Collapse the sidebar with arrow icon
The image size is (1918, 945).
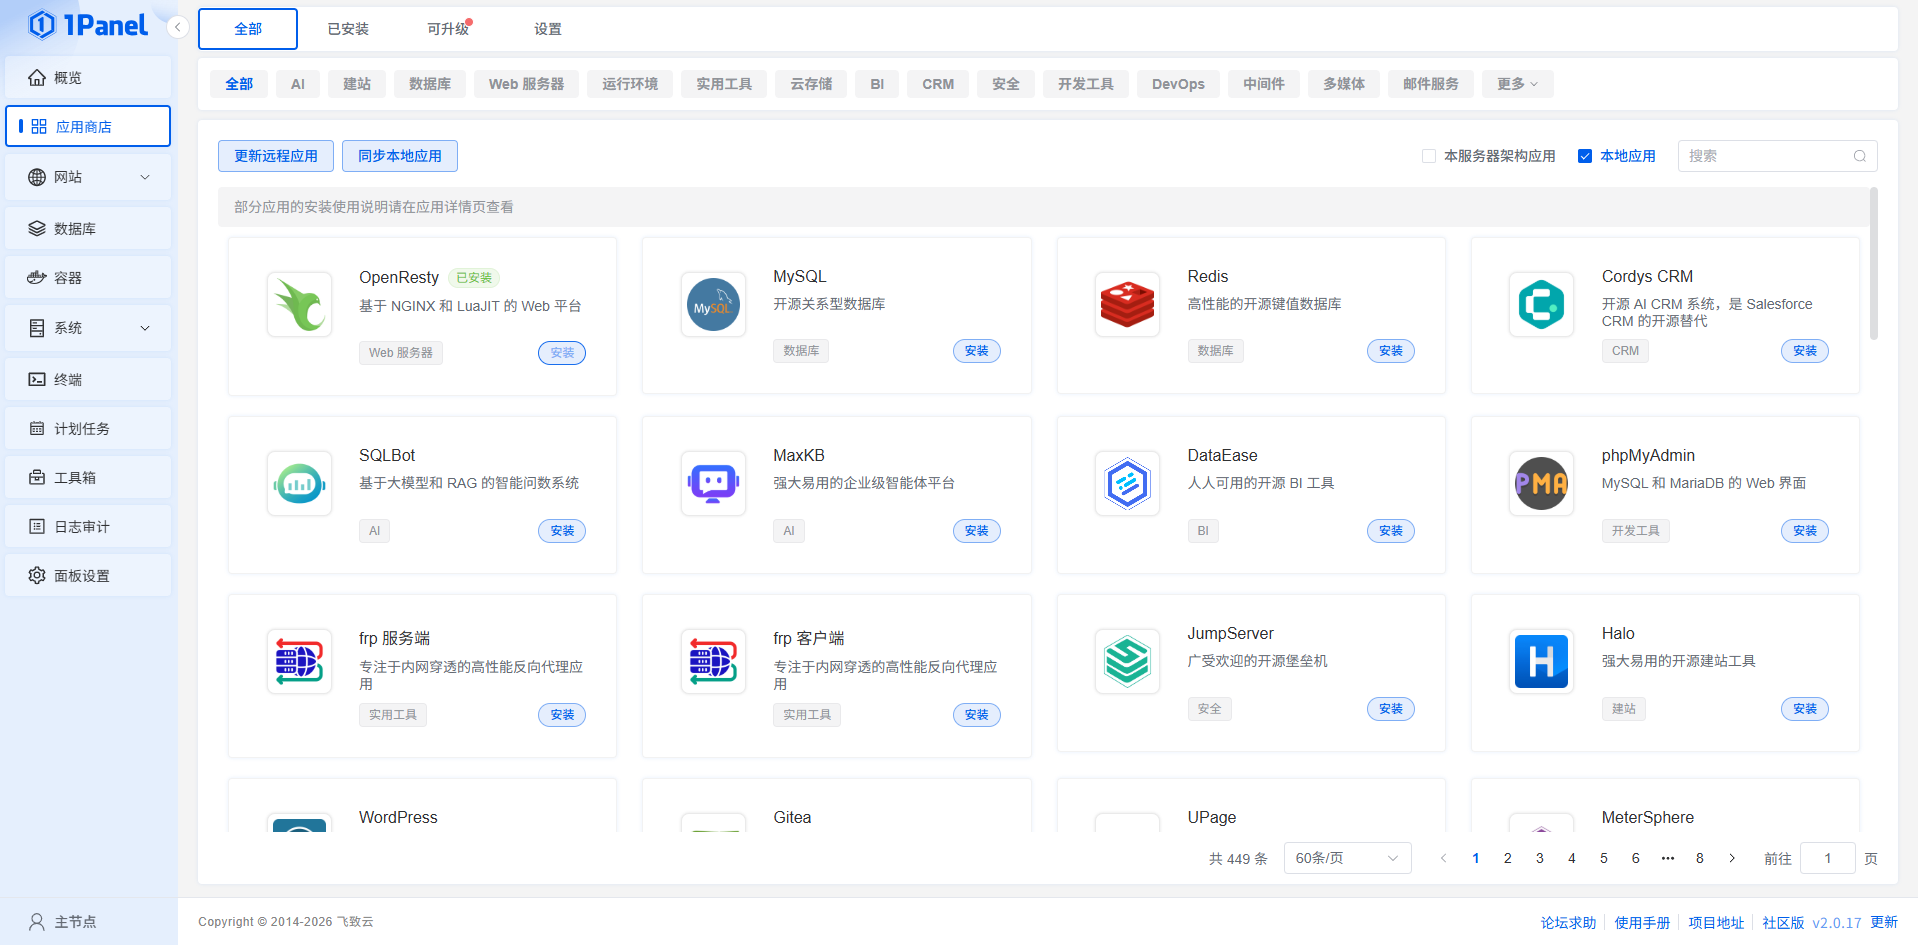tap(178, 27)
